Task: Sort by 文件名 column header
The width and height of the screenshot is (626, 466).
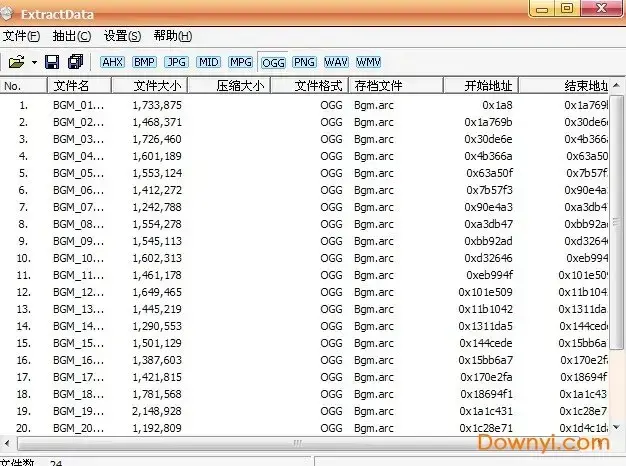Action: (x=79, y=85)
